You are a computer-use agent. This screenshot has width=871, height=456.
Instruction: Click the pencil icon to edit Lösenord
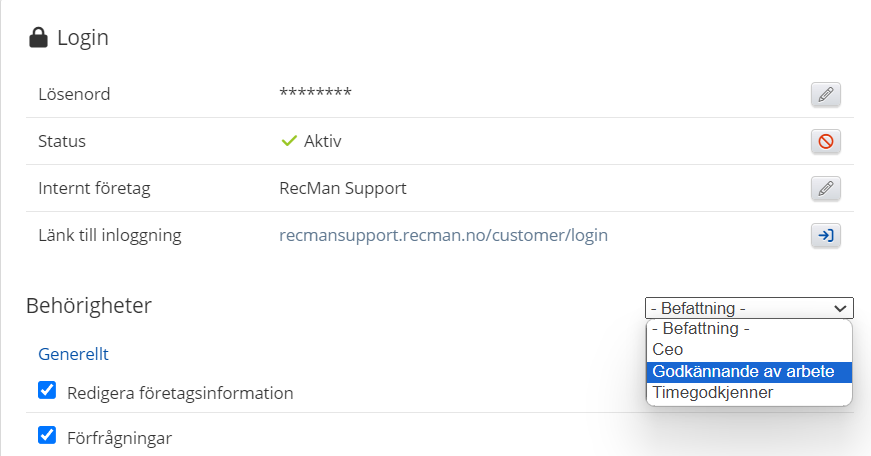[x=825, y=95]
